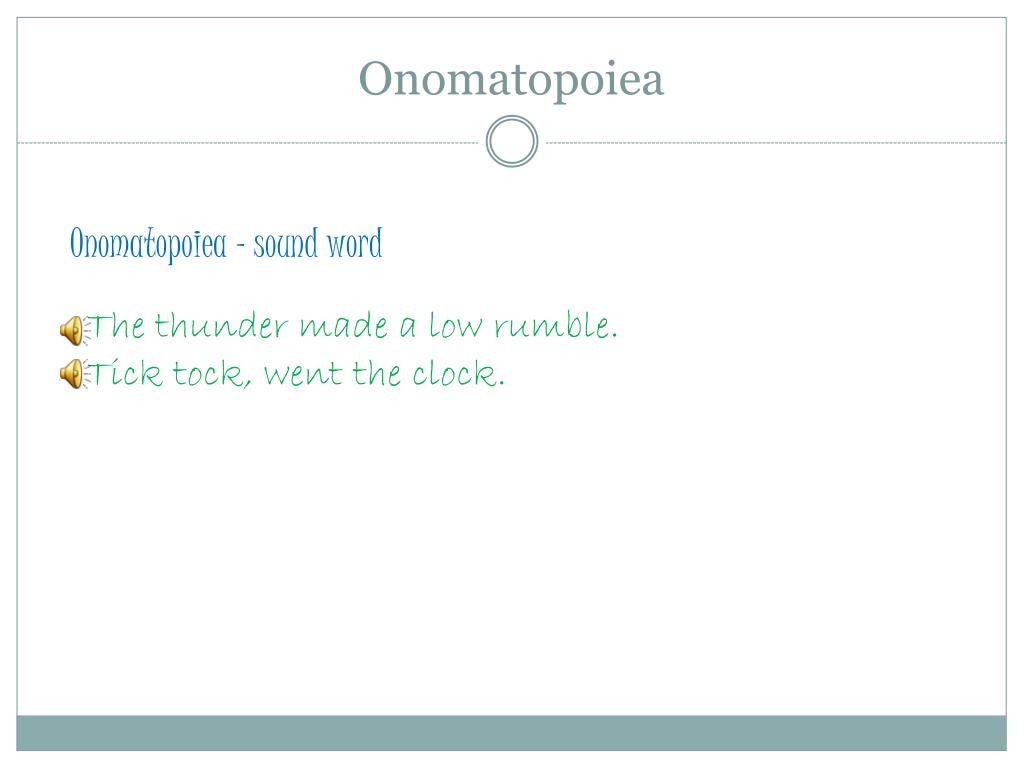Viewport: 1024px width, 768px height.
Task: Click the word 'thunder' in green text
Action: pyautogui.click(x=221, y=325)
